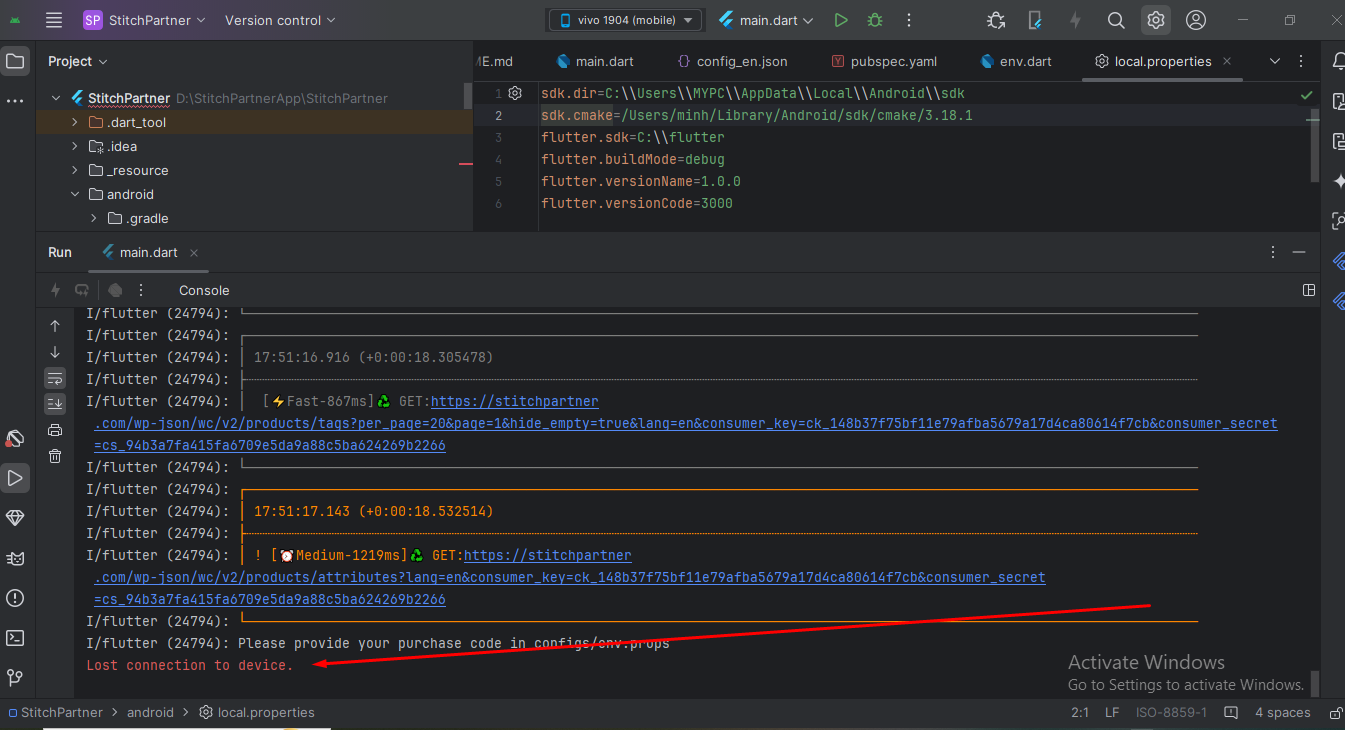Open Flutter Device Selection phone icon
Image resolution: width=1345 pixels, height=730 pixels.
(1035, 20)
